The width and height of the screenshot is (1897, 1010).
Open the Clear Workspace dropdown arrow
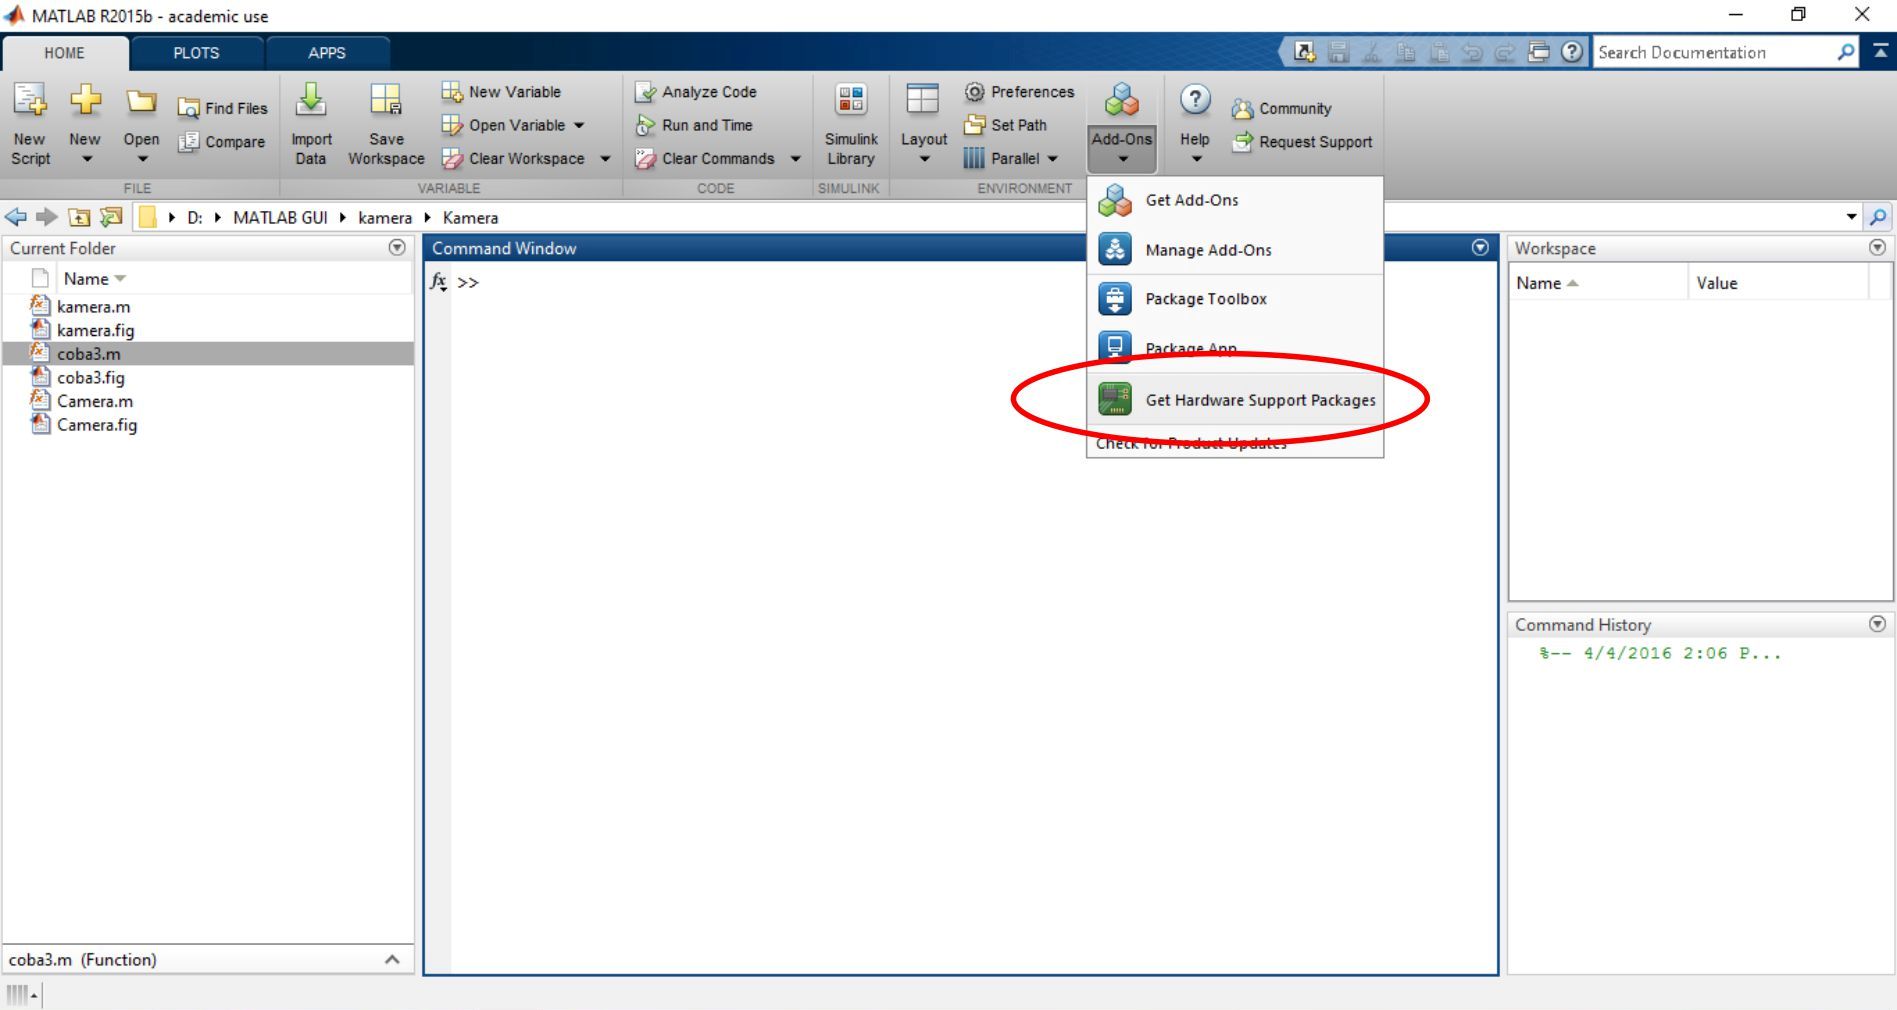(x=605, y=158)
